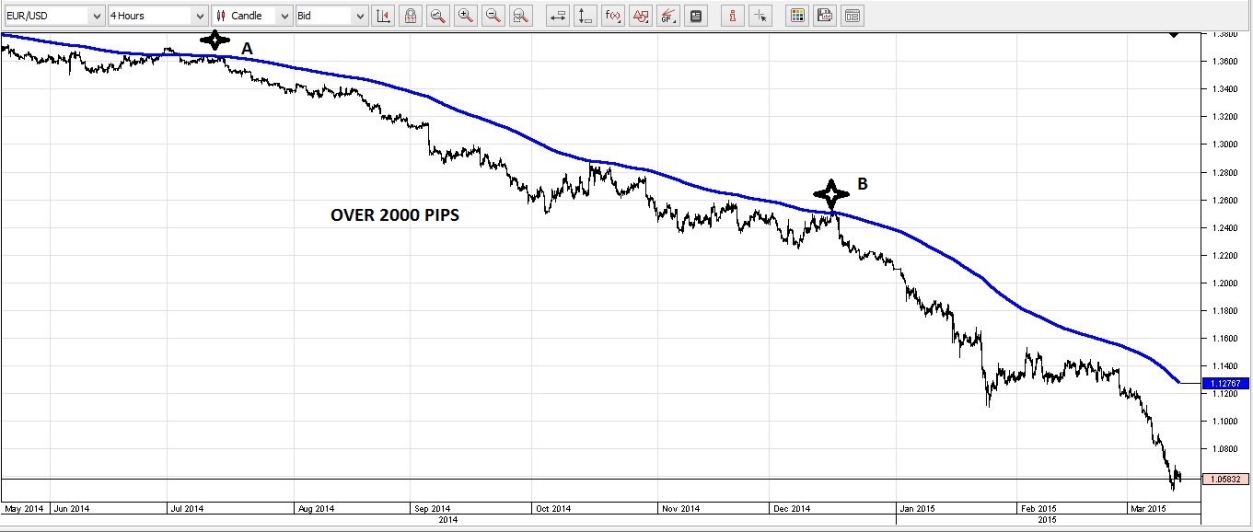1253x532 pixels.
Task: Click the Dec 2014 date label
Action: pos(793,508)
